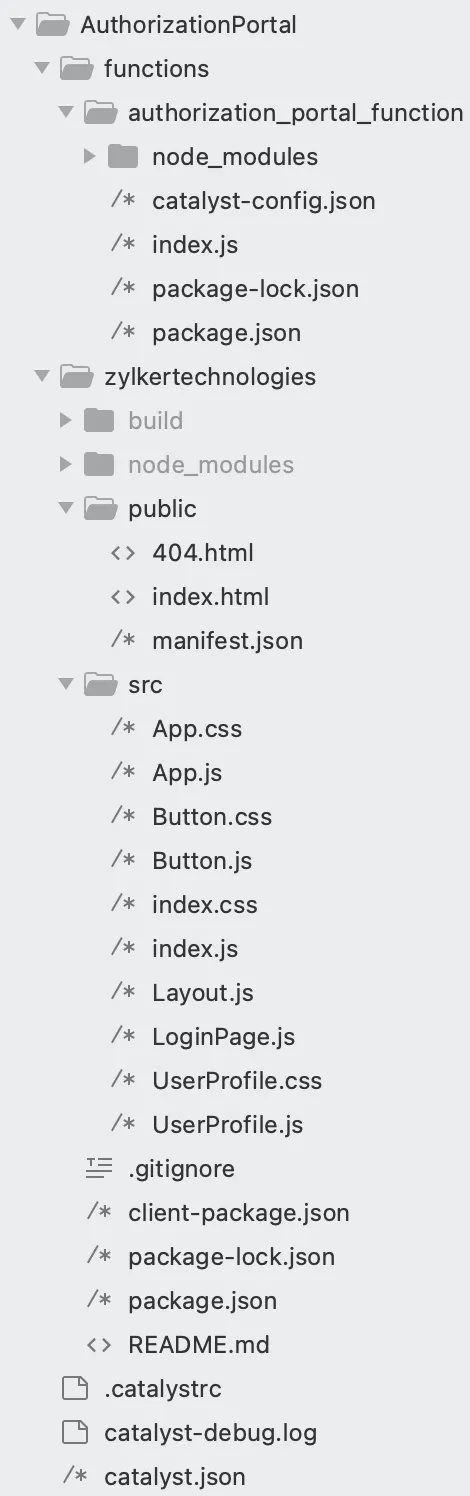Click the public folder icon
The width and height of the screenshot is (470, 1496).
tap(100, 509)
